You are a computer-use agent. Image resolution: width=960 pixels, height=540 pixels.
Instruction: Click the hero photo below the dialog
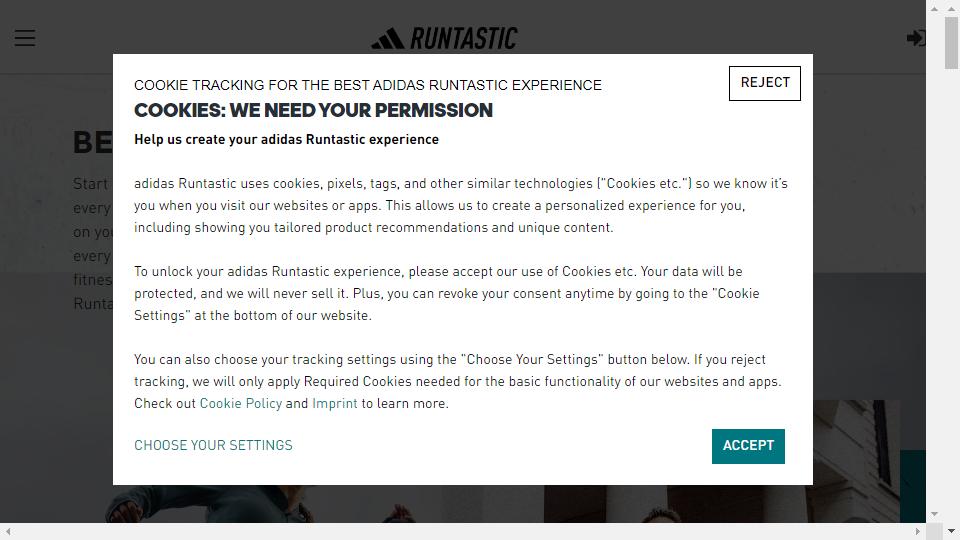(500, 508)
